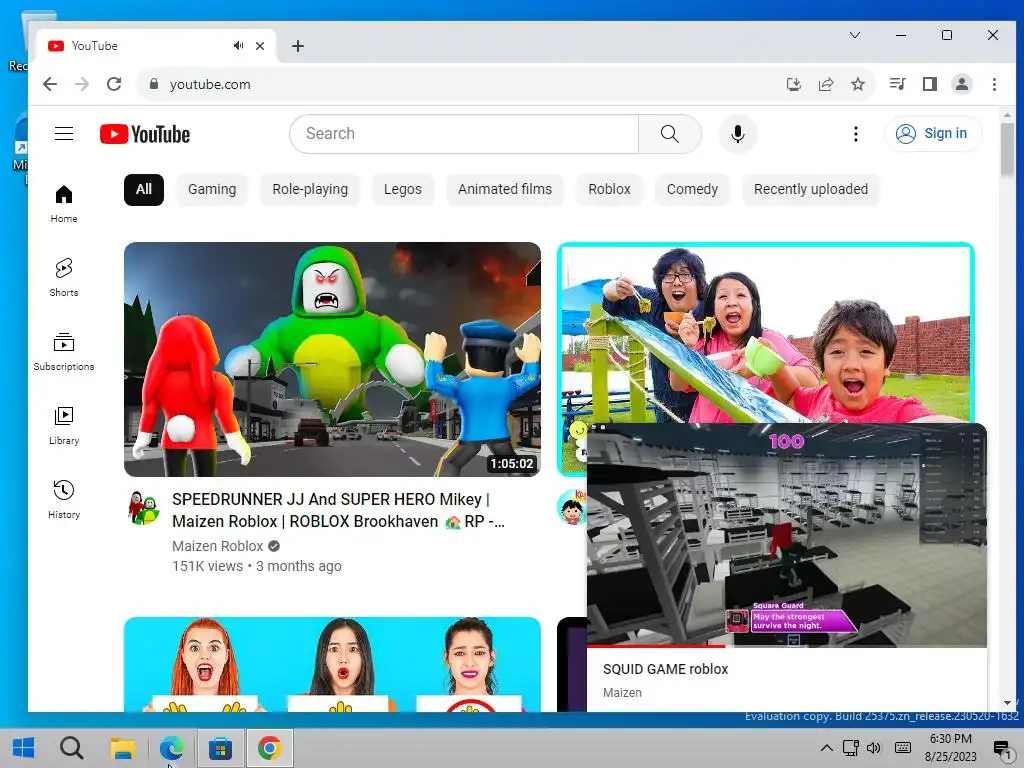Open notification center icon

[1002, 749]
